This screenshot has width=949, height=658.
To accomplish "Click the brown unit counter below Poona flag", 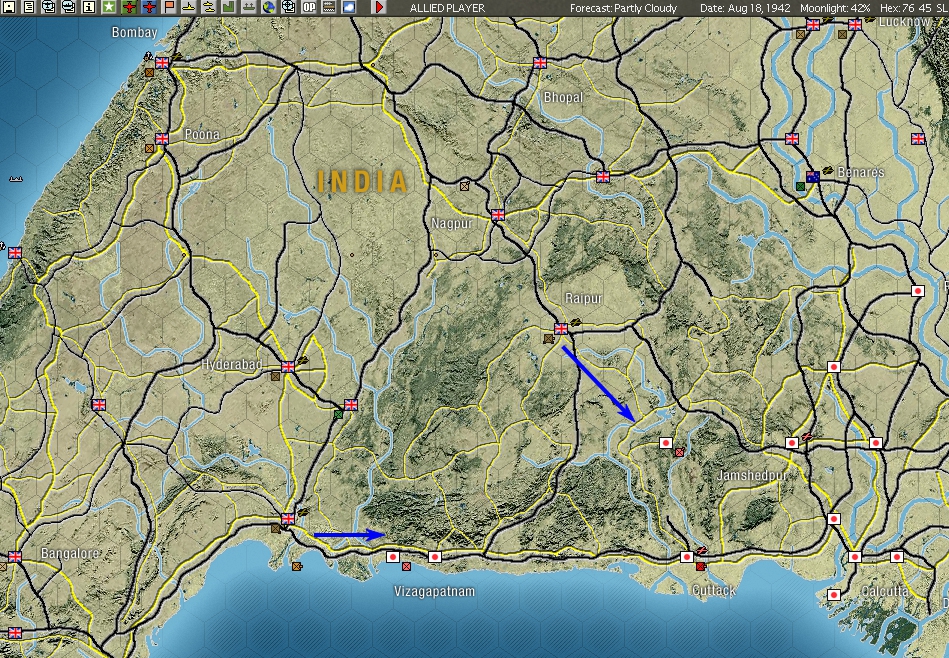I will pyautogui.click(x=149, y=148).
